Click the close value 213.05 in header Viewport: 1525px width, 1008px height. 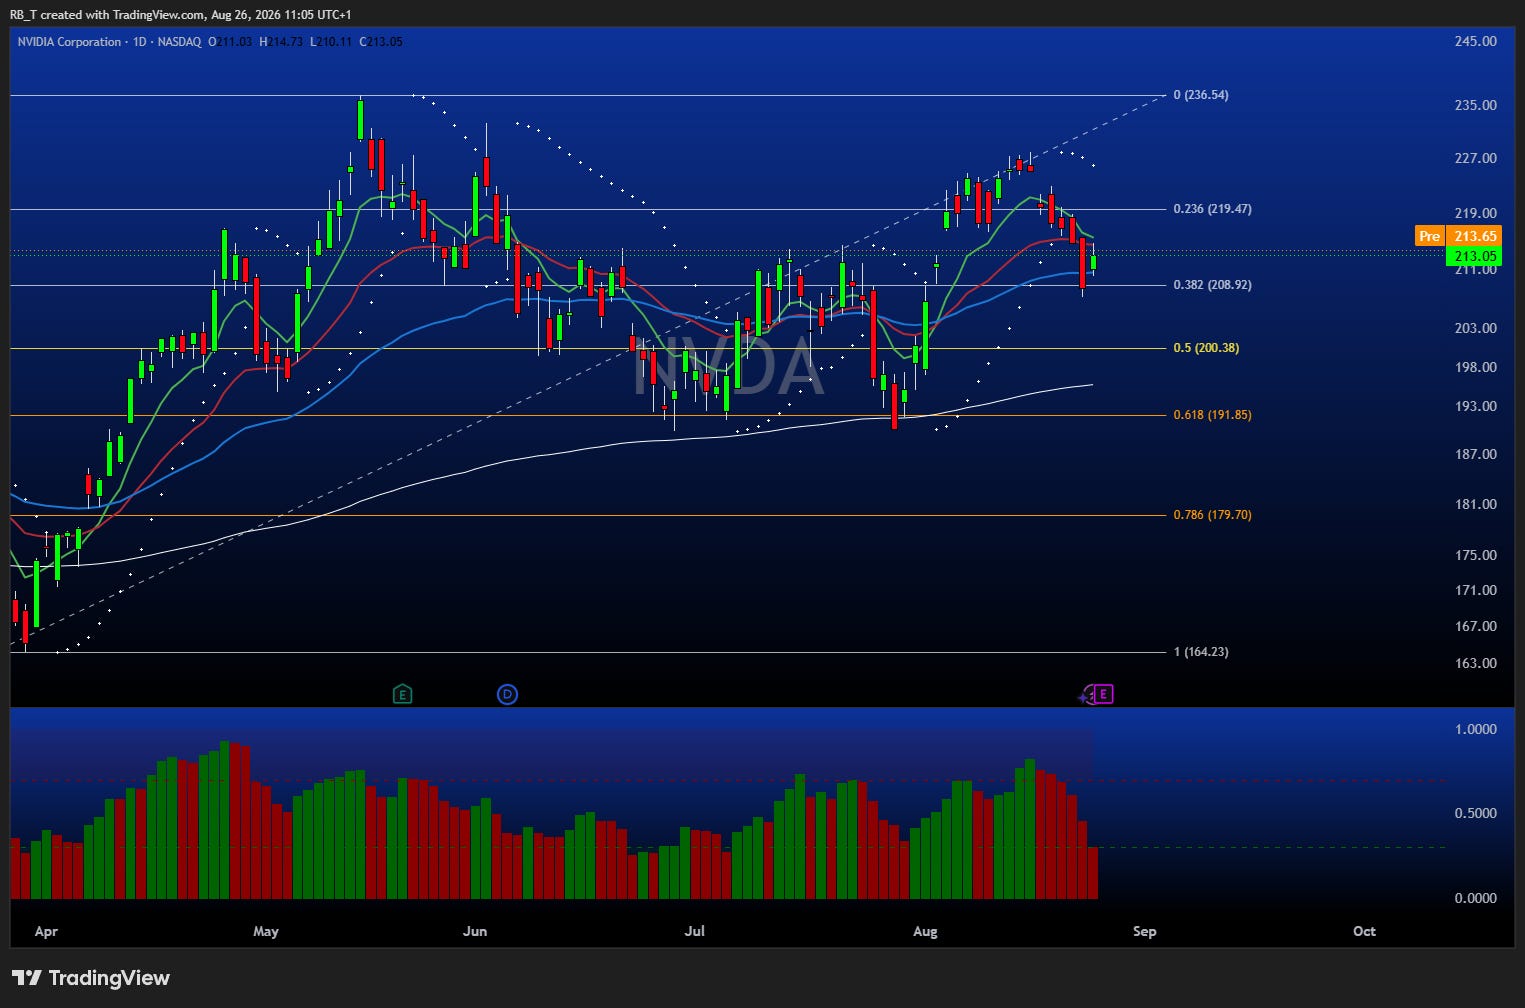coord(386,42)
